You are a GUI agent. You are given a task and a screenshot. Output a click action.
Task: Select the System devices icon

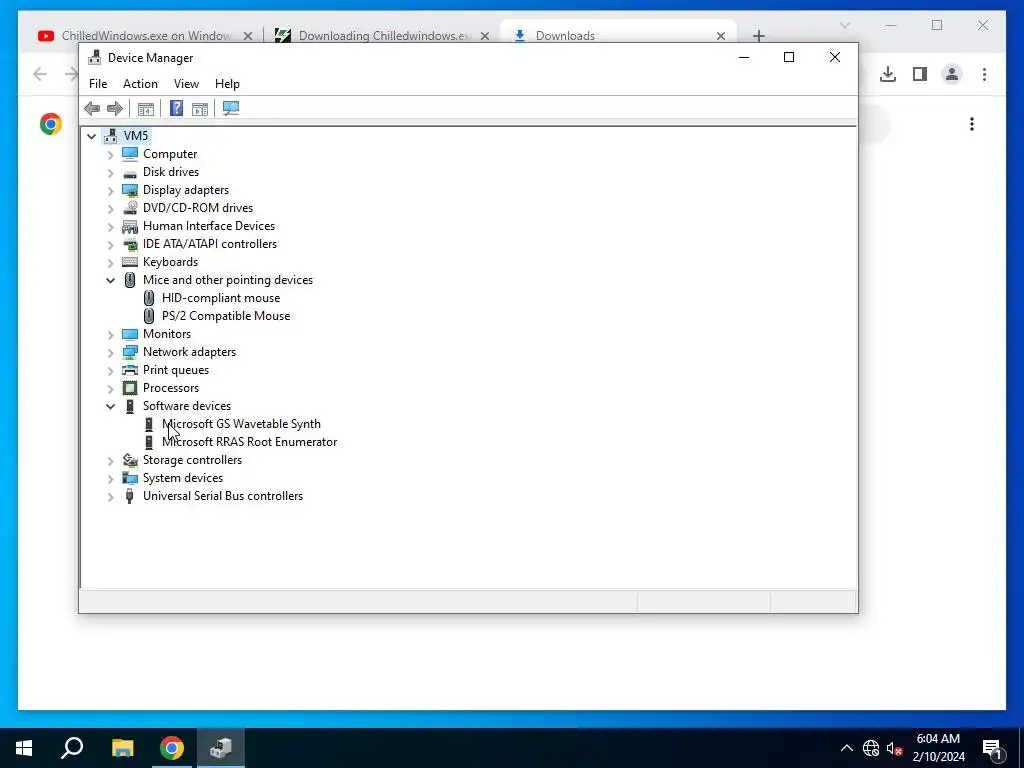point(130,478)
